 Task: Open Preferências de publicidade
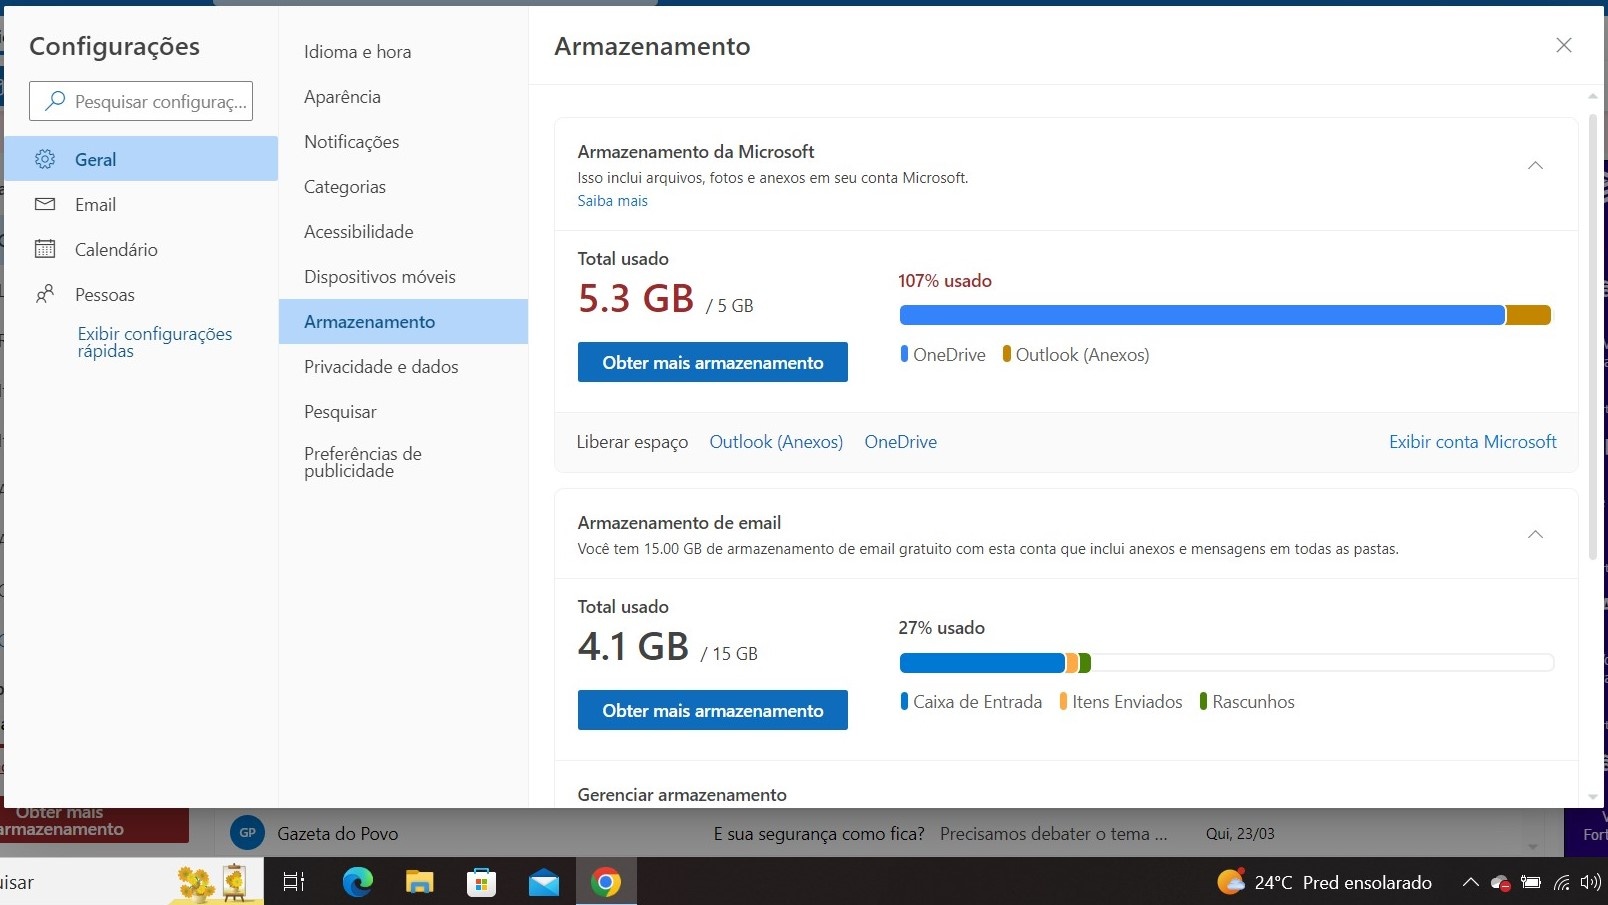(403, 462)
